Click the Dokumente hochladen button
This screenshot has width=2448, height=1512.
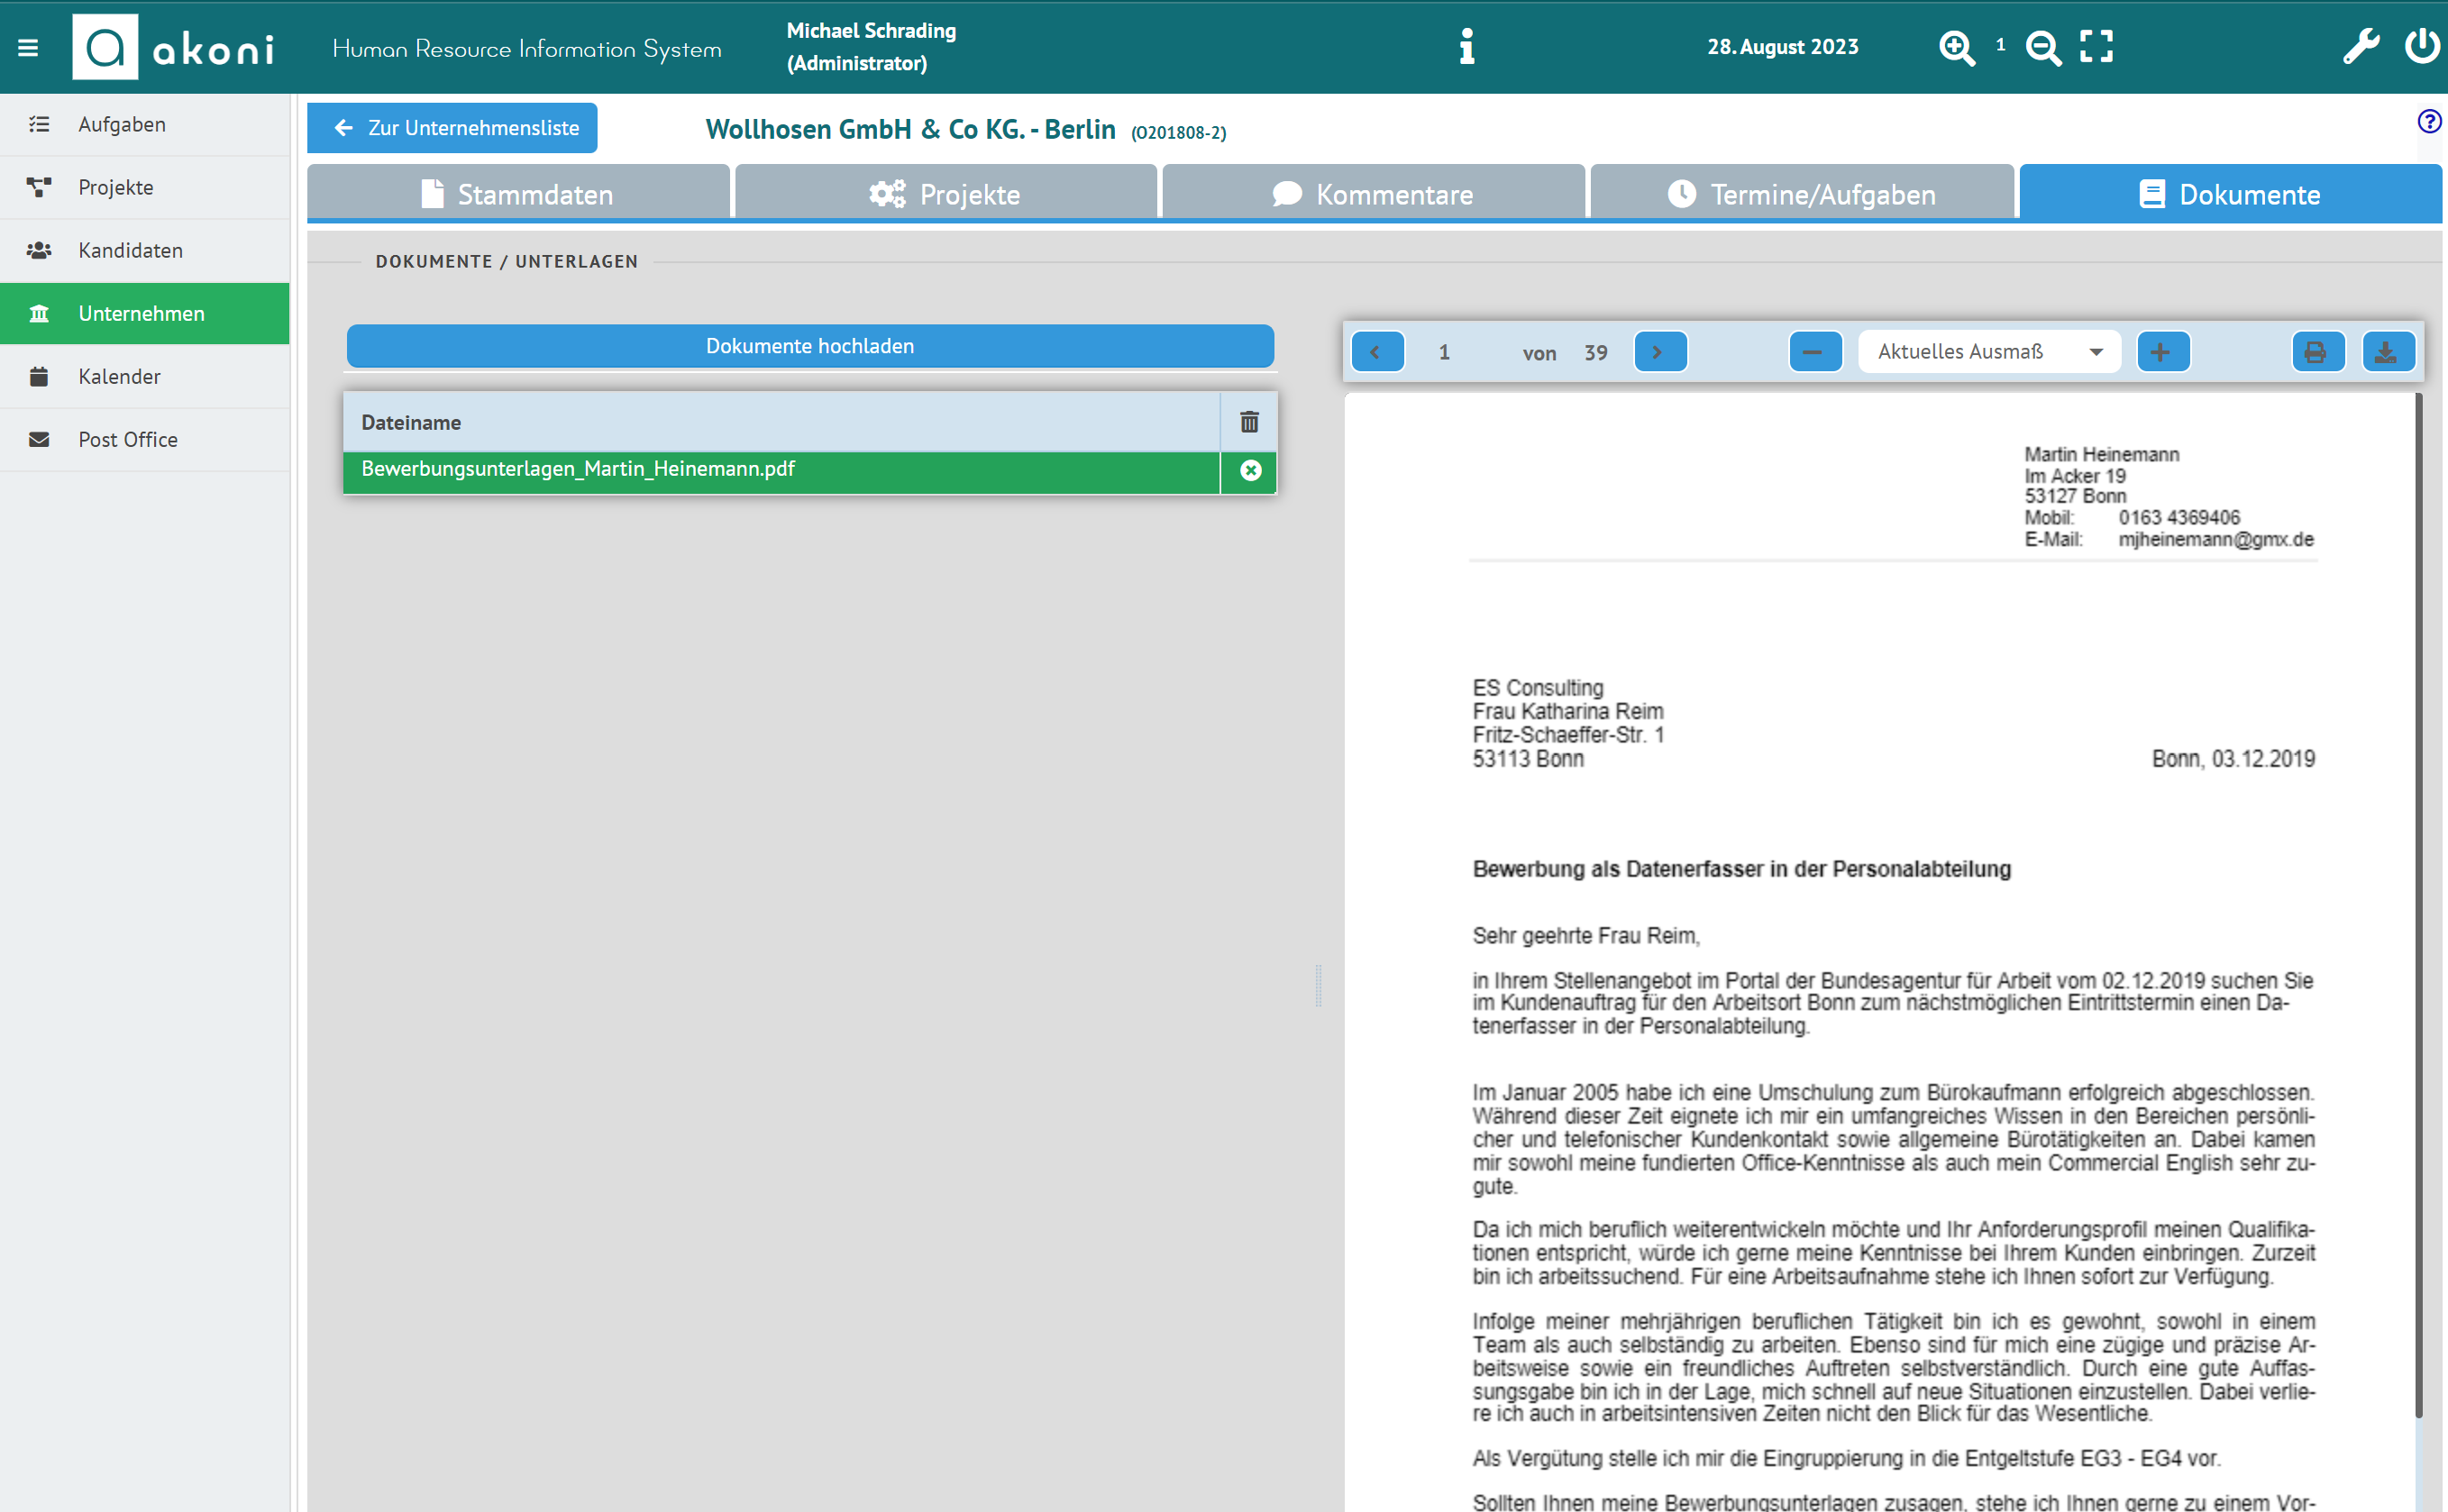pos(811,344)
